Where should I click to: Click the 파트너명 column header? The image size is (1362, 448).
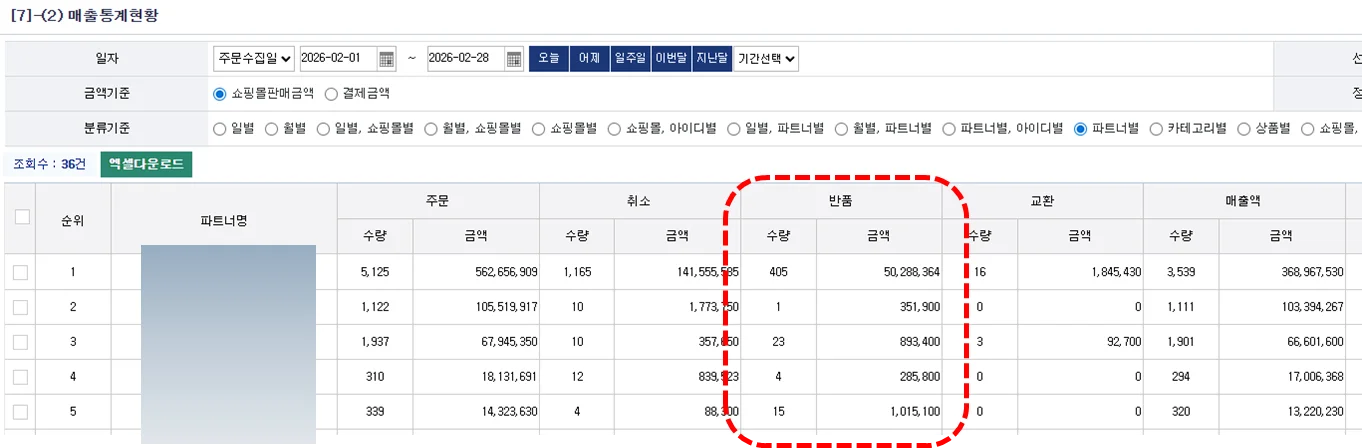[224, 219]
